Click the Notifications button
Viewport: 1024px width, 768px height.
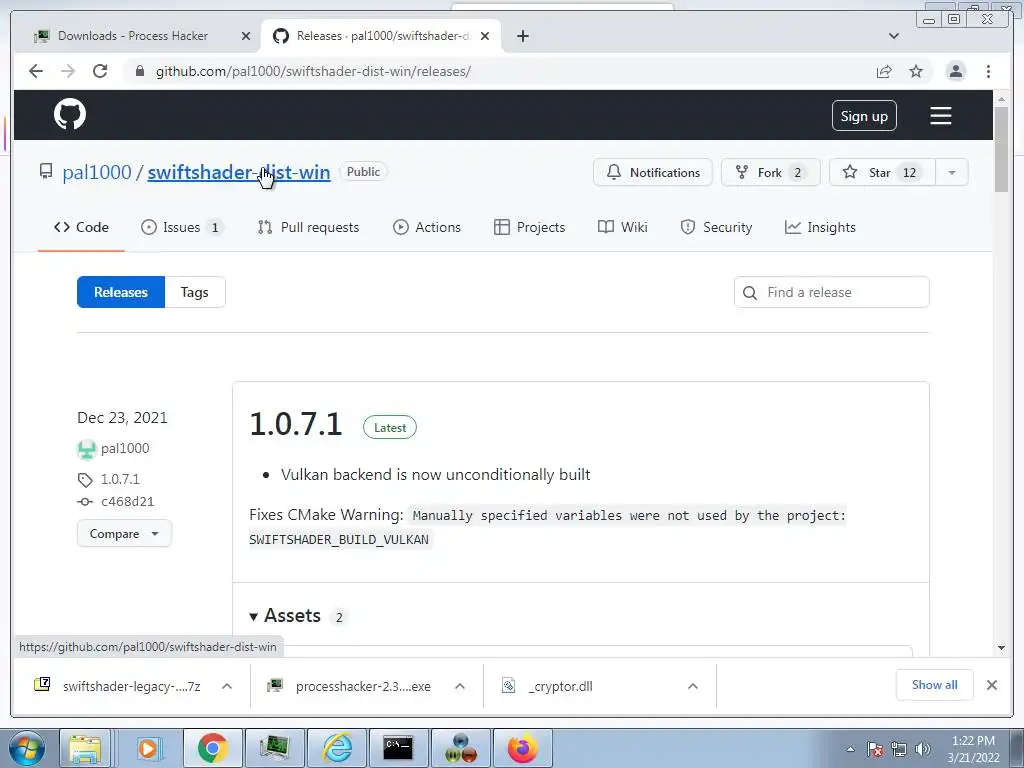(652, 172)
